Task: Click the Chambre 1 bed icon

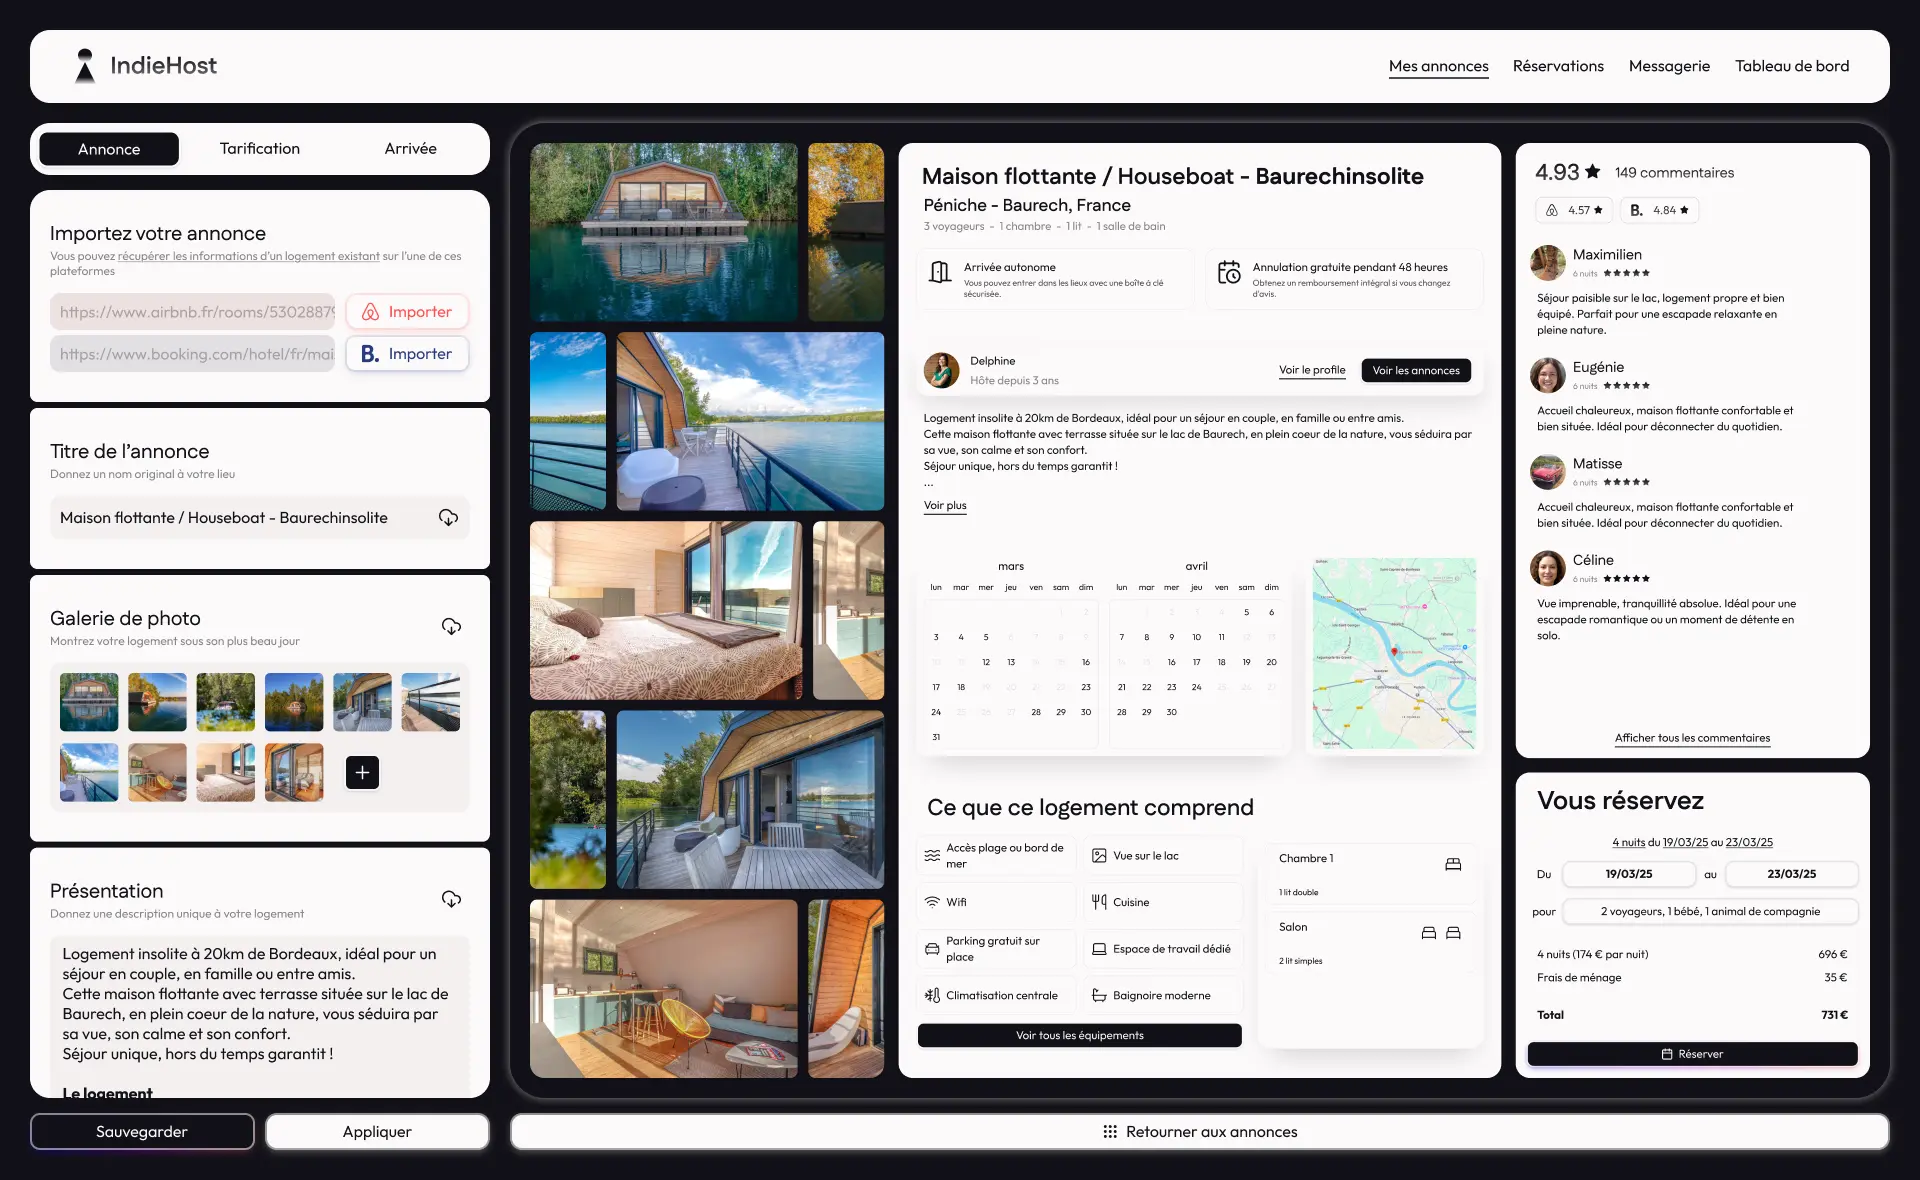Action: 1453,864
